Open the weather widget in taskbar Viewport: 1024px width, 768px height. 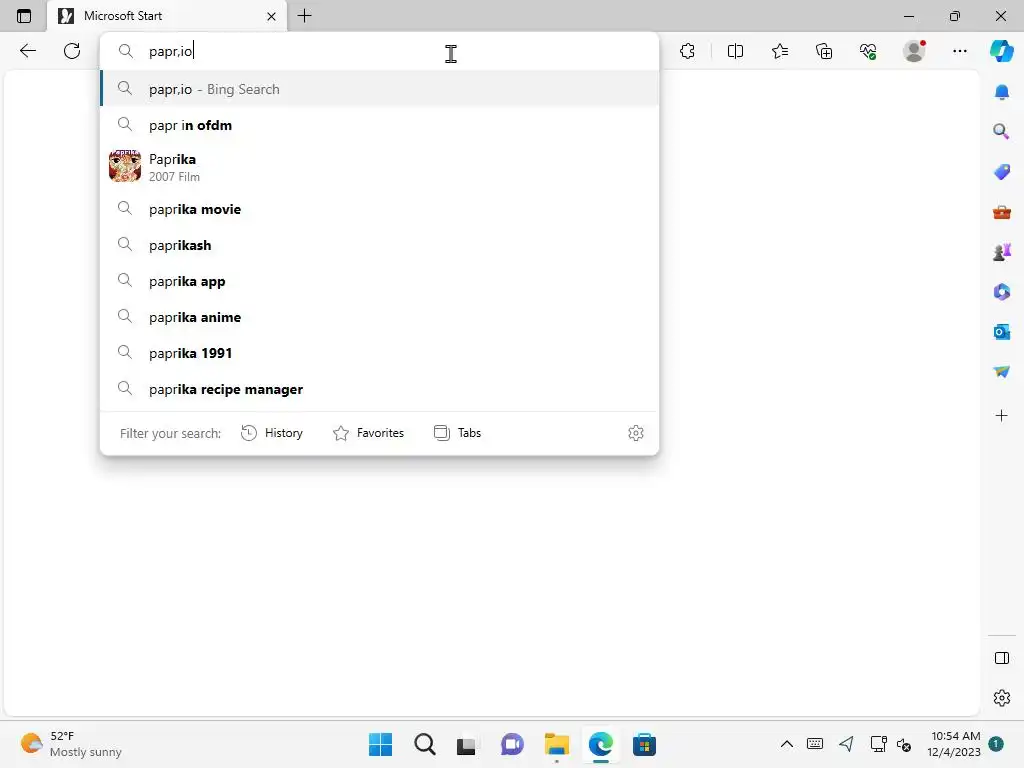pos(71,744)
